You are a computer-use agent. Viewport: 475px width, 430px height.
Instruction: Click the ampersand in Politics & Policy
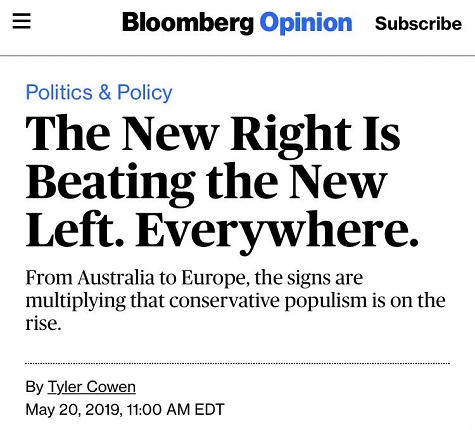pyautogui.click(x=105, y=92)
